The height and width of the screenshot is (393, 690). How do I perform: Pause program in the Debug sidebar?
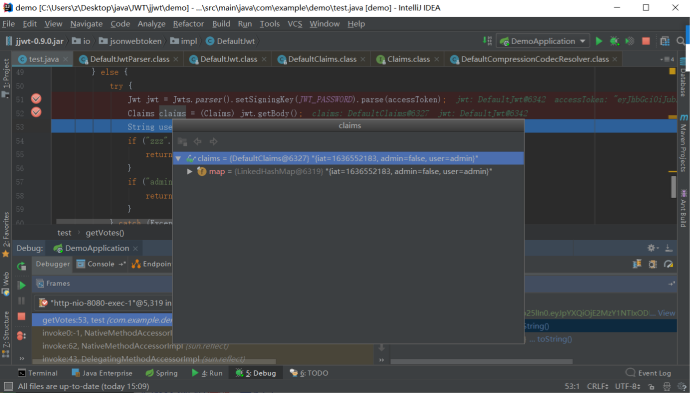[x=22, y=301]
